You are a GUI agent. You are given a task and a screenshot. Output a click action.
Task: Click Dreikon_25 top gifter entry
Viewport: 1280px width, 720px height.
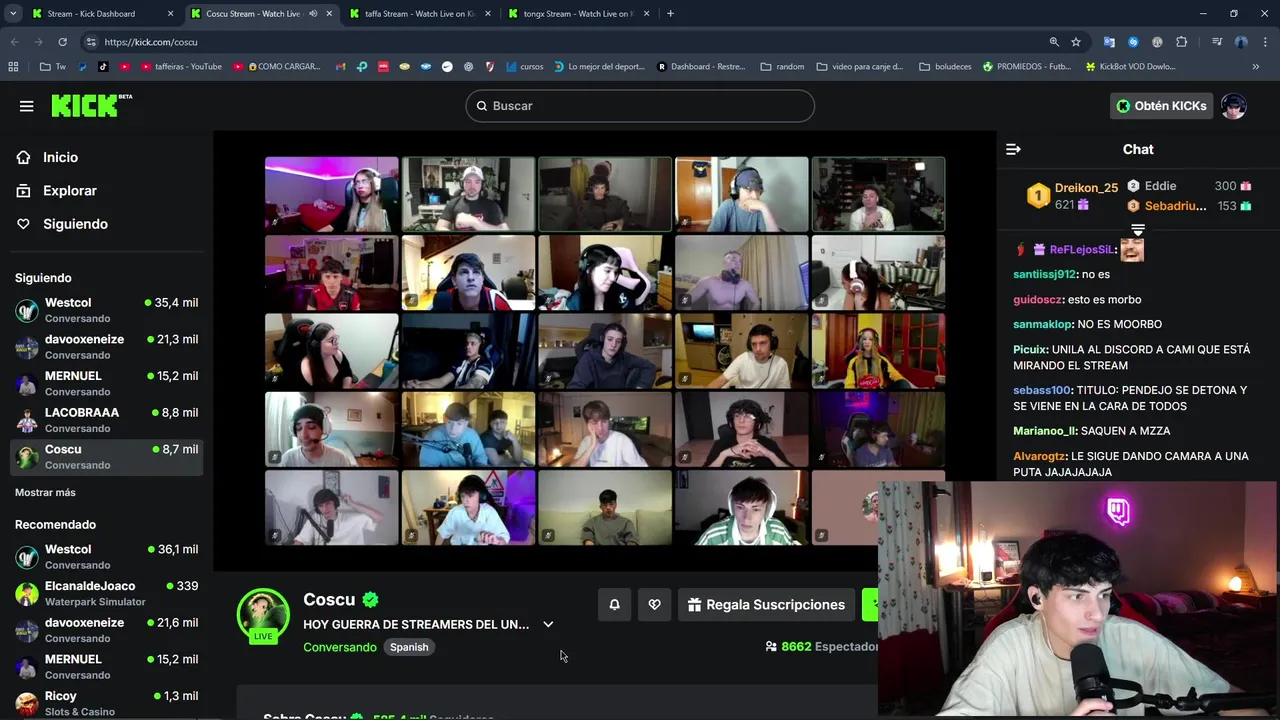1072,195
